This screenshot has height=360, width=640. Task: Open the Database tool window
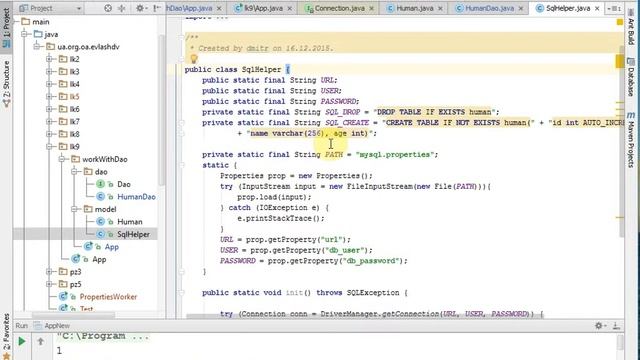coord(631,77)
